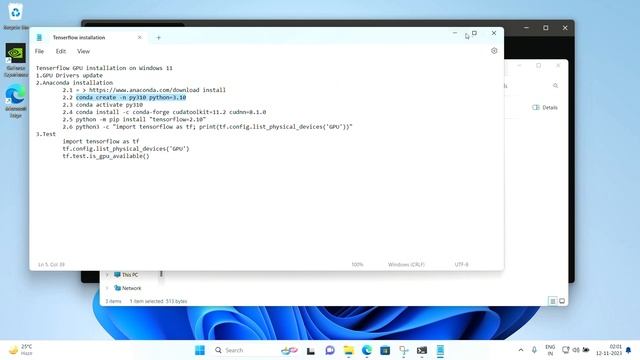The width and height of the screenshot is (640, 360).
Task: Click the Notepad document icon in tab
Action: click(39, 38)
